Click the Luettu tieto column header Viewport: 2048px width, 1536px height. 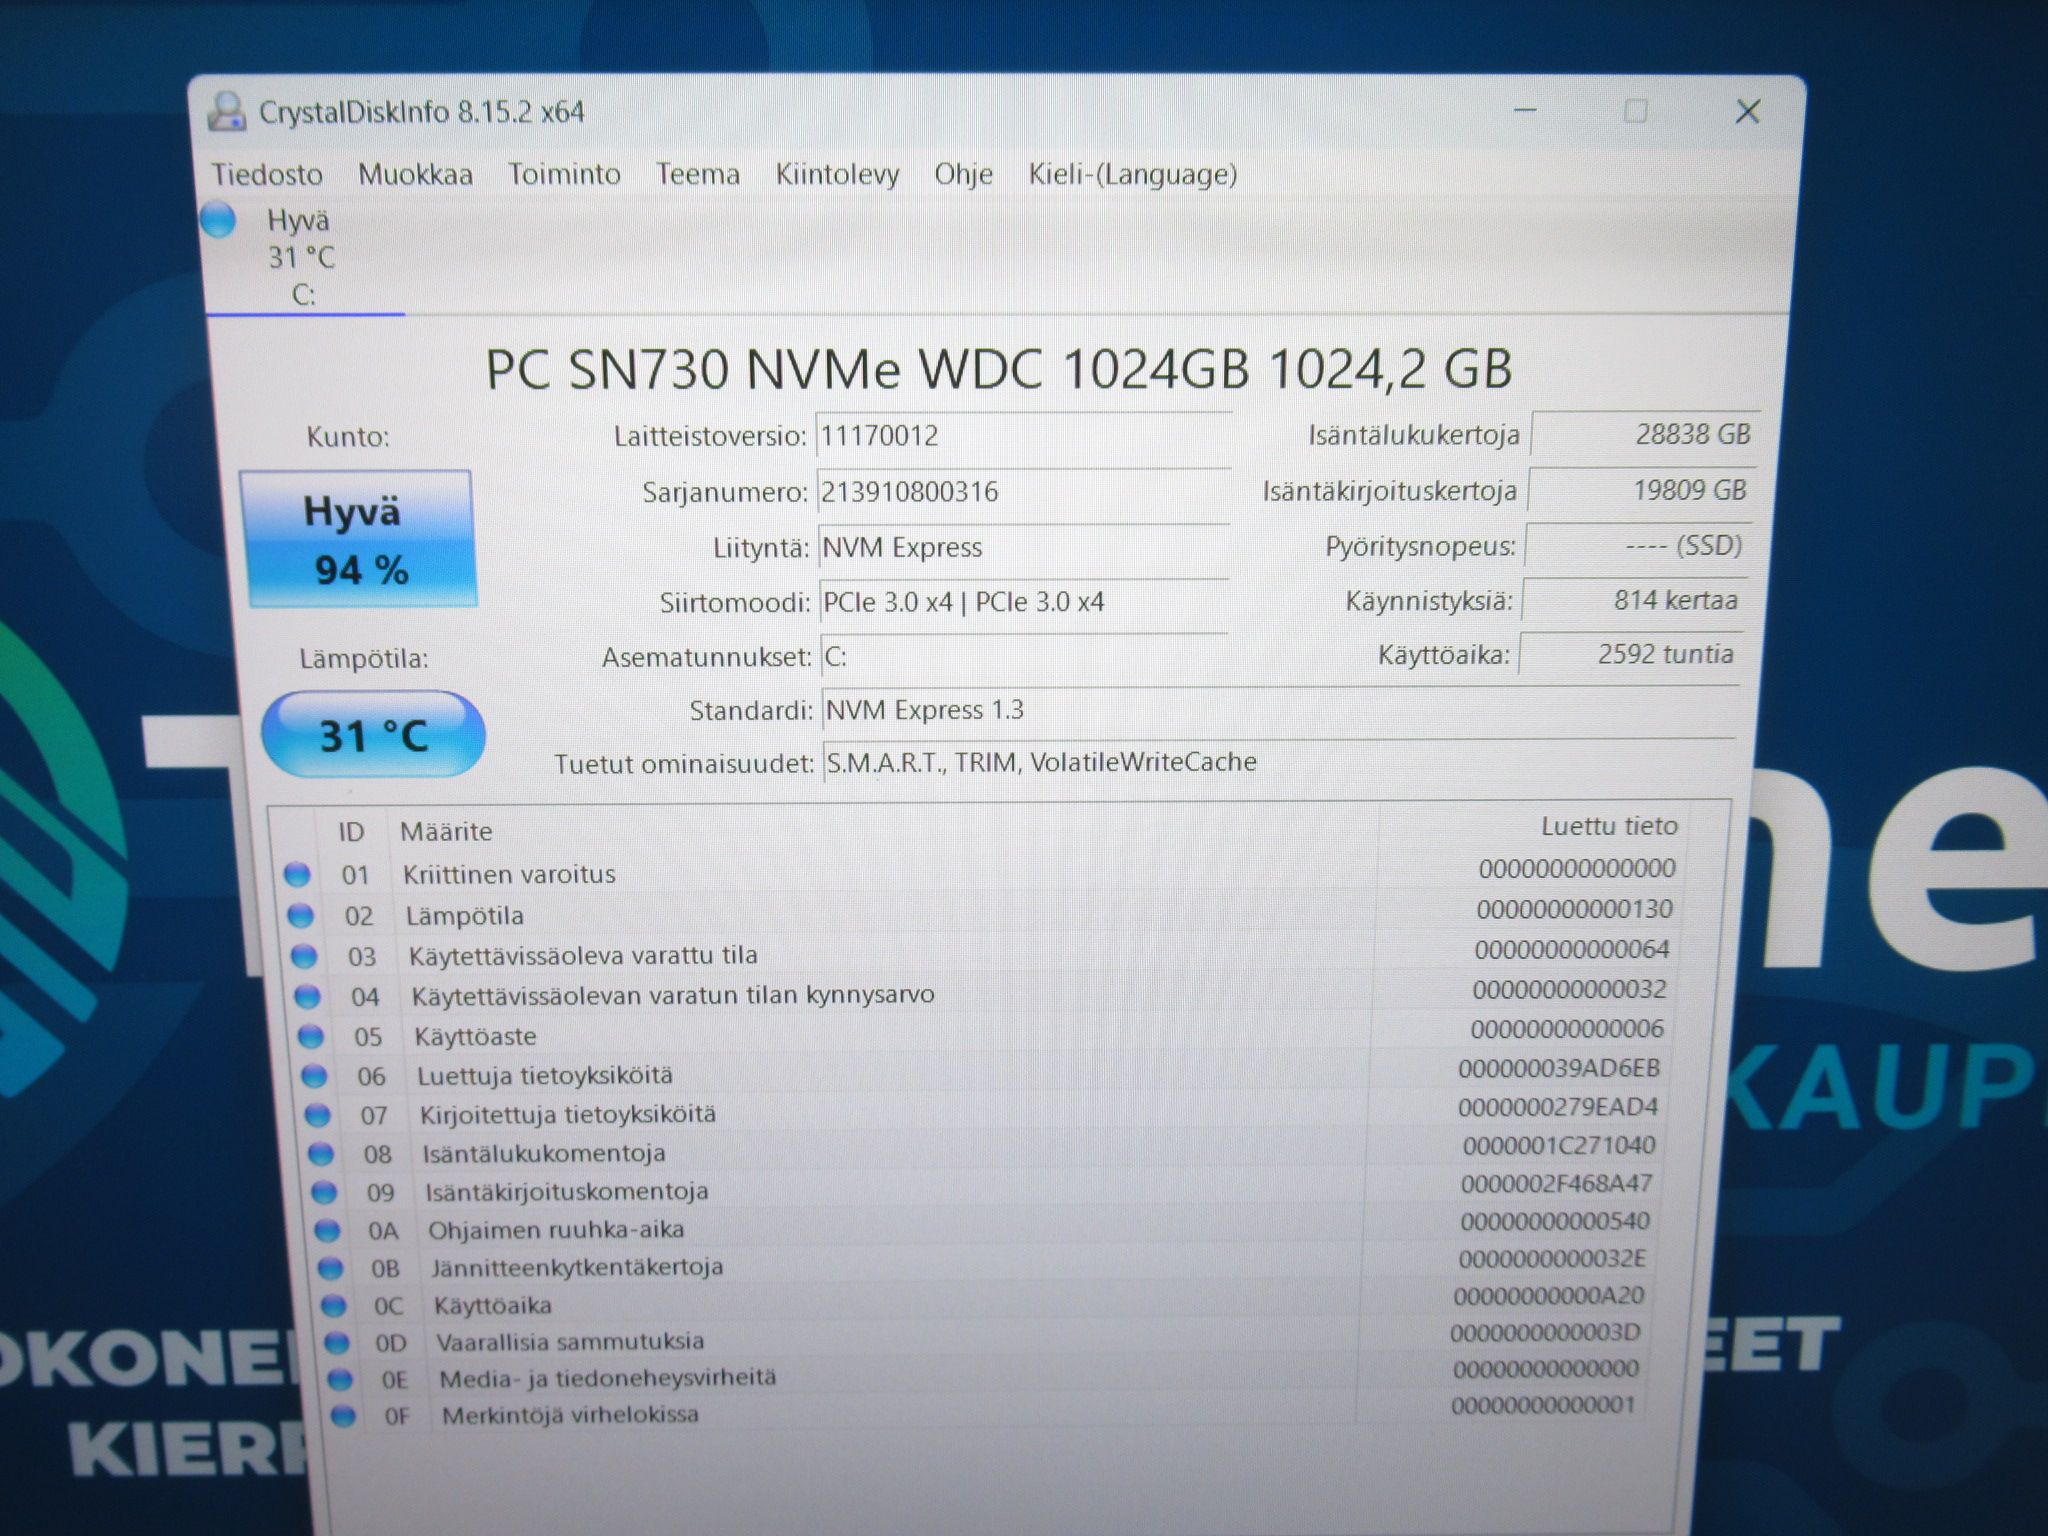(x=1608, y=826)
